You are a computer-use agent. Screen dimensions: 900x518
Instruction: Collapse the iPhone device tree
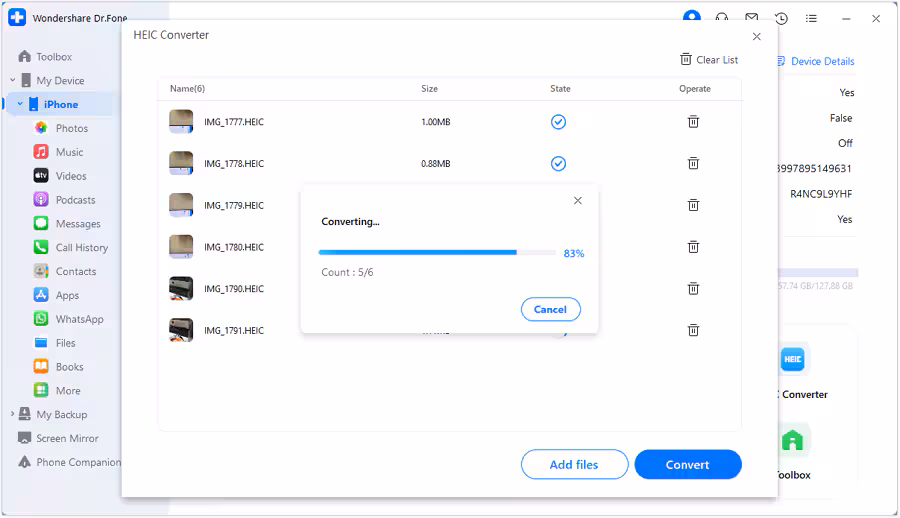(x=20, y=104)
